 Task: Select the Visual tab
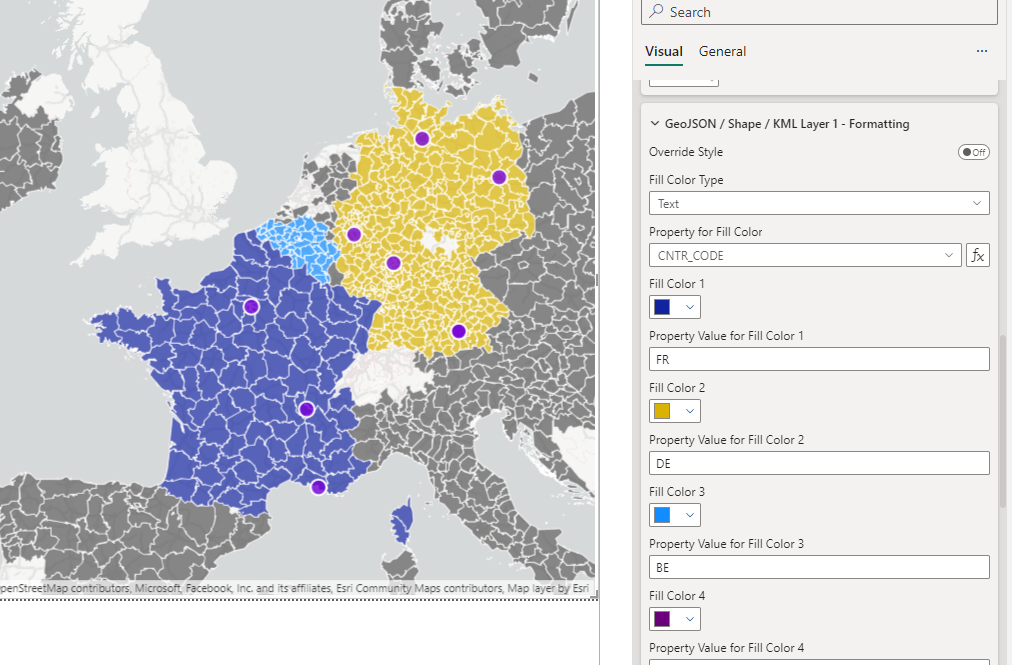(664, 51)
